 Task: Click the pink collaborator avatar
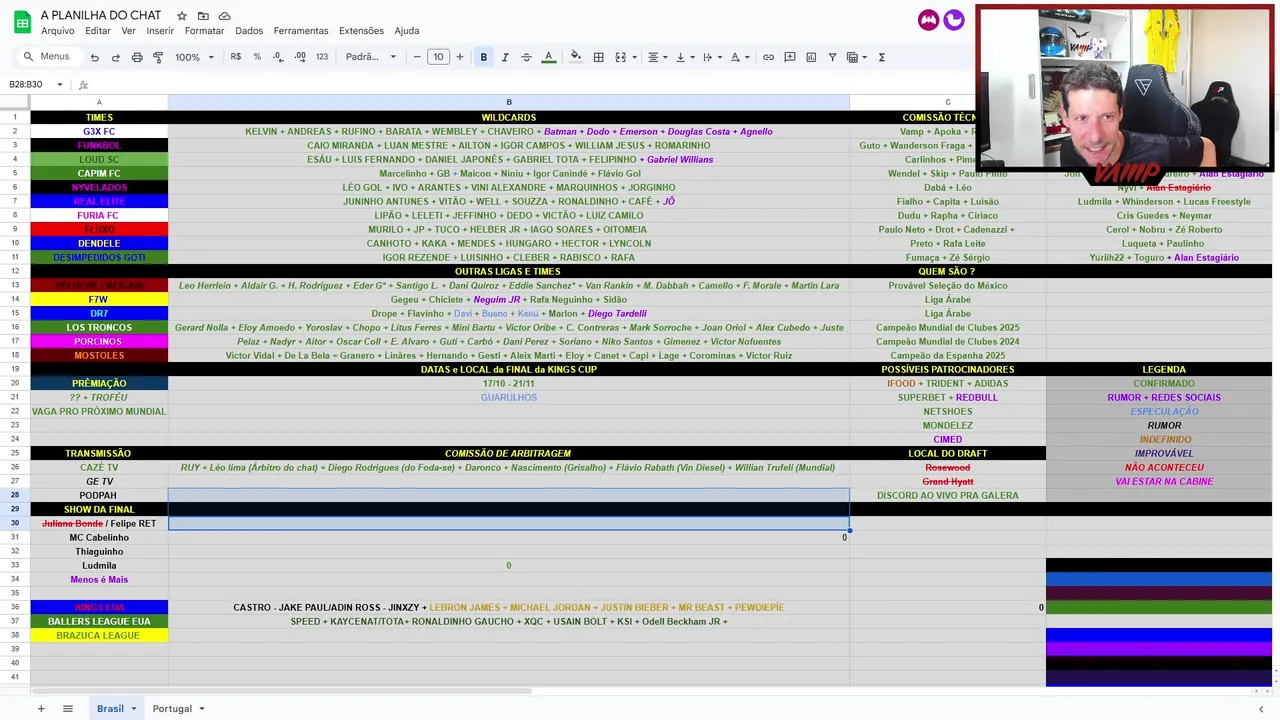tap(928, 20)
